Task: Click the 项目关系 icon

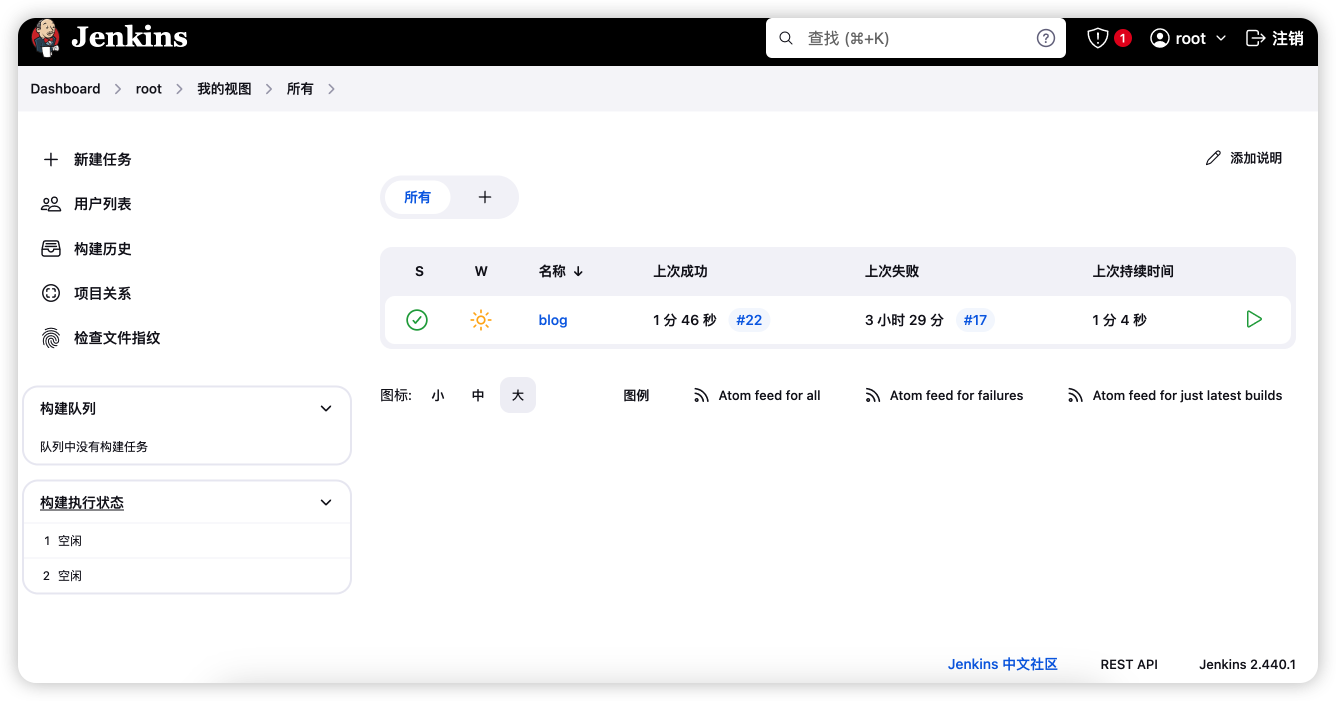Action: click(x=51, y=293)
